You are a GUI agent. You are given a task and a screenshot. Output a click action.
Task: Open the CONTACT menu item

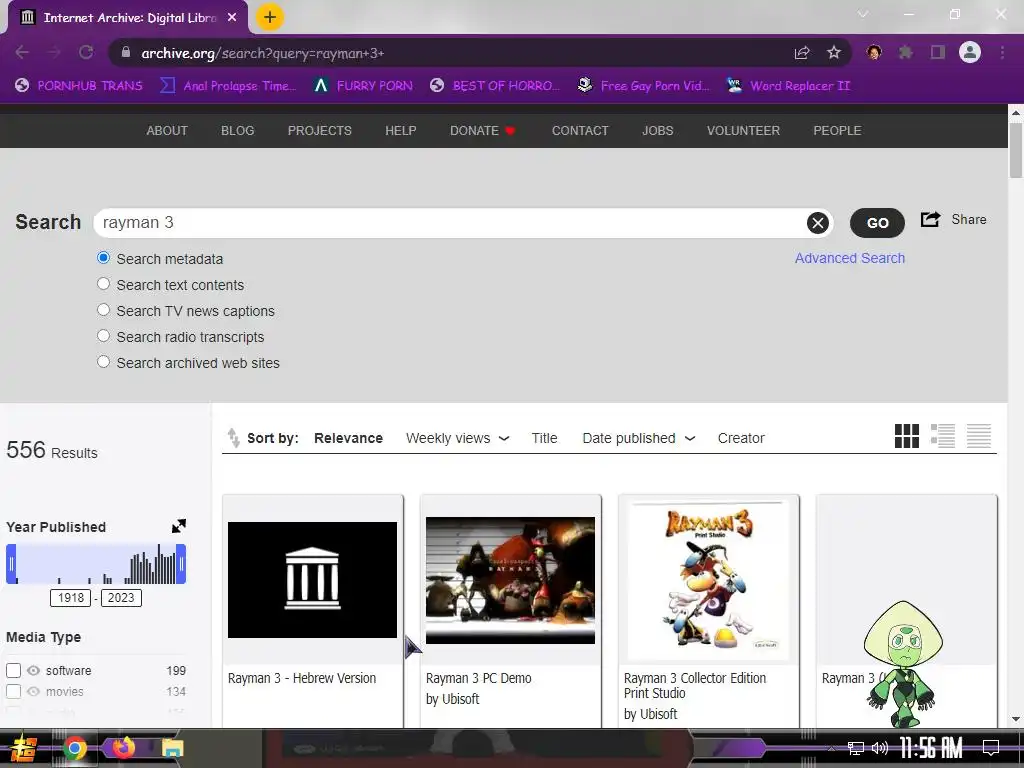(581, 131)
